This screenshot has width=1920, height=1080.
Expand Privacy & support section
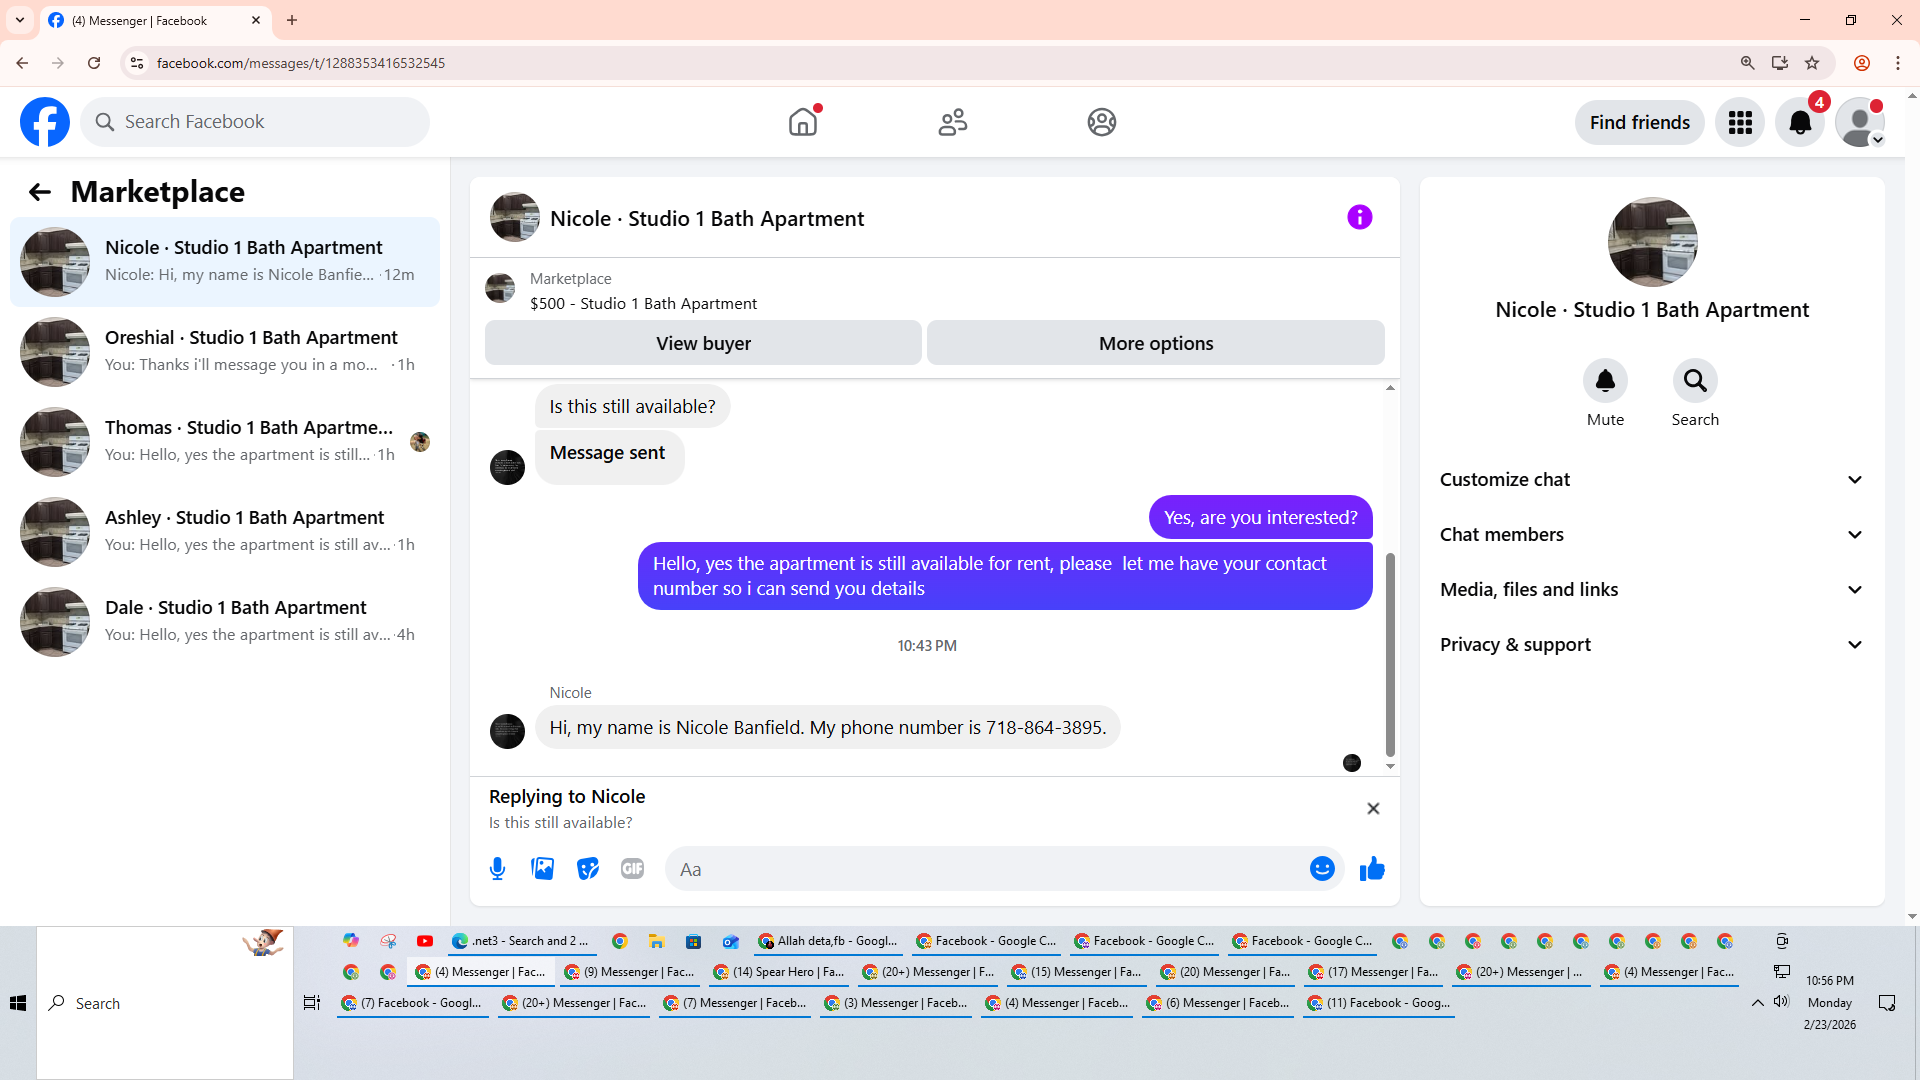coord(1652,645)
